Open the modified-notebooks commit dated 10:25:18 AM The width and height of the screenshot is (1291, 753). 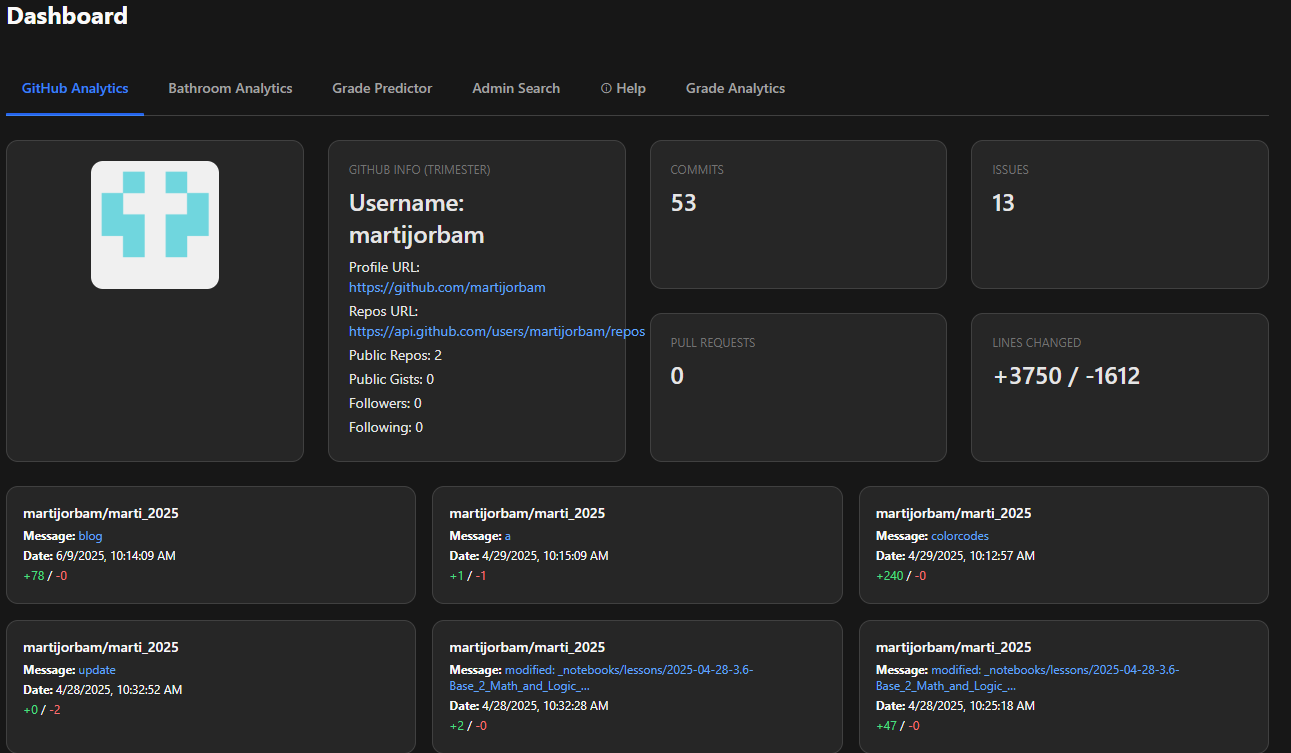[1028, 678]
